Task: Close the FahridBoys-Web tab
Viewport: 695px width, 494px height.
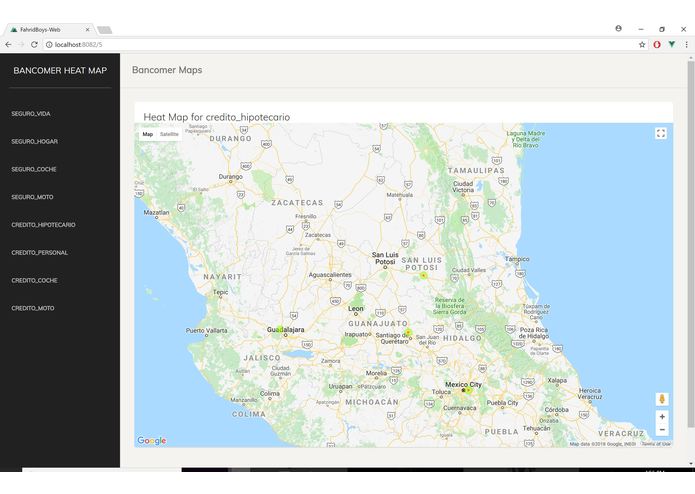Action: pyautogui.click(x=87, y=30)
